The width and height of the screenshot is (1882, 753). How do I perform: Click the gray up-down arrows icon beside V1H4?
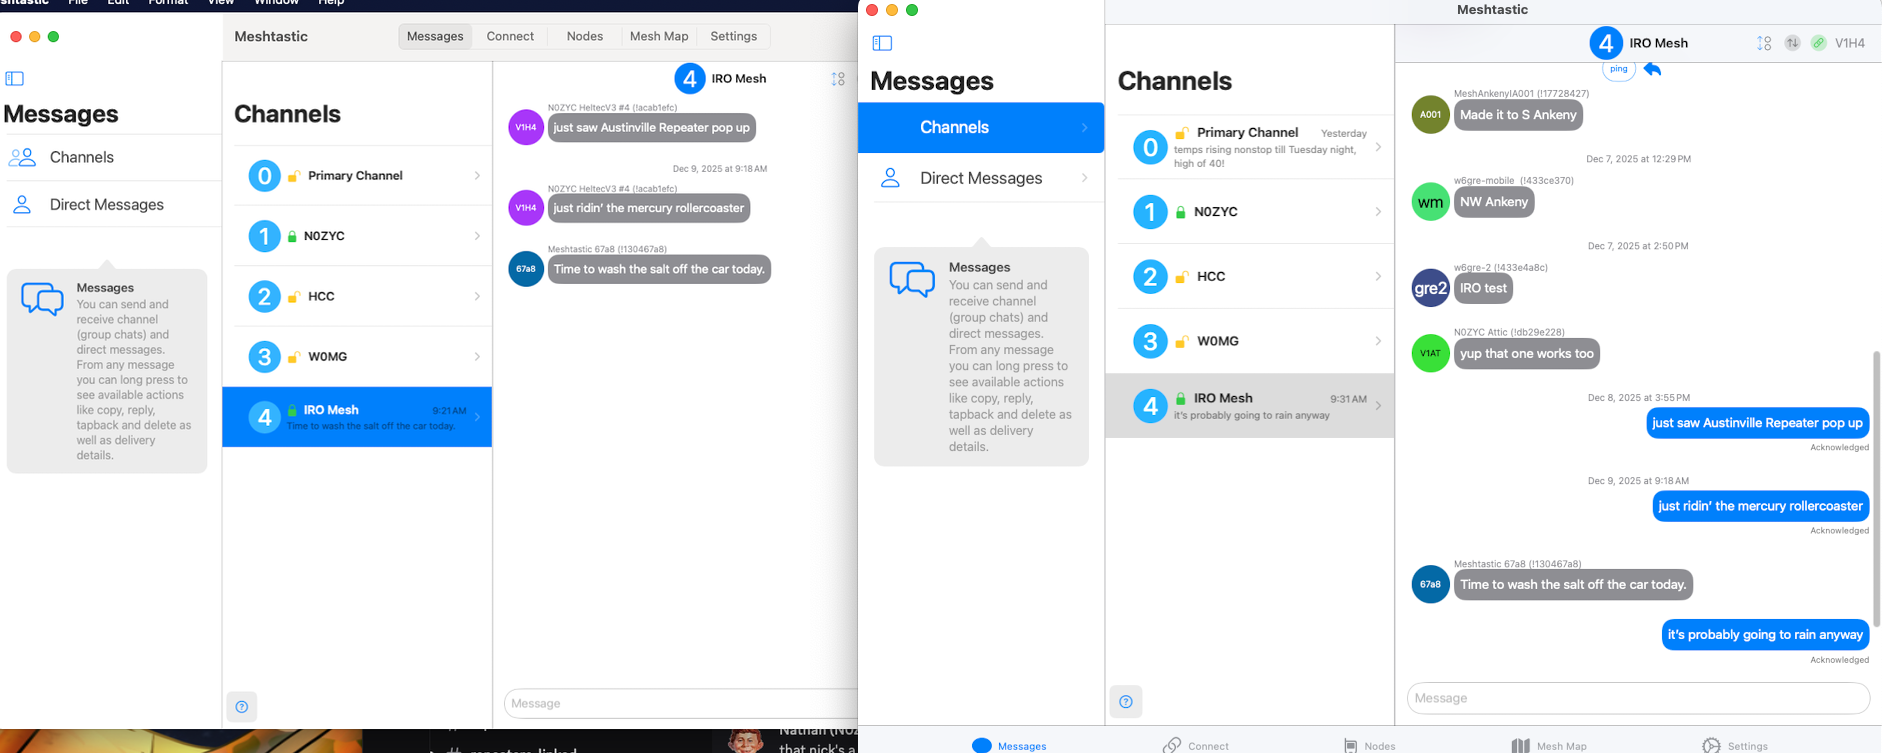(x=1792, y=43)
